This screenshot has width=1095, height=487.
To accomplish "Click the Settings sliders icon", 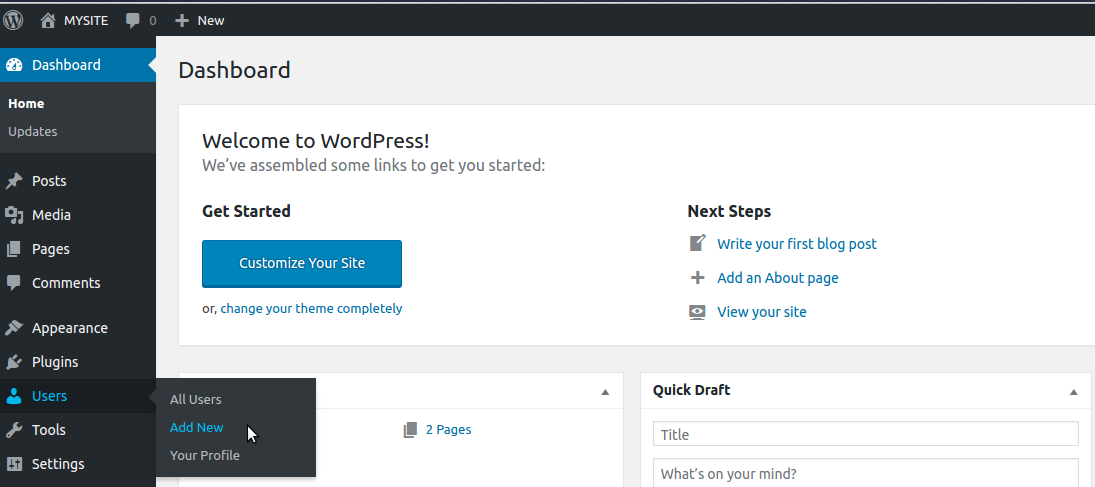I will point(14,464).
